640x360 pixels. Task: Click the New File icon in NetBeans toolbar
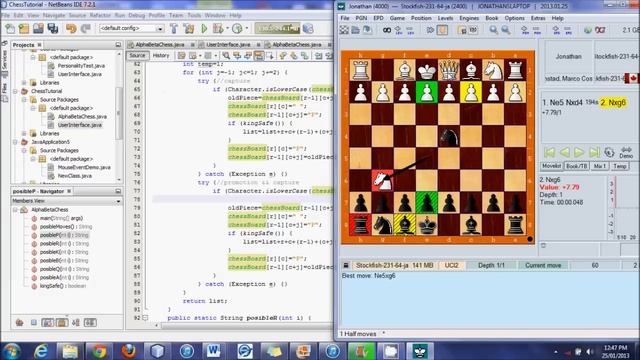point(10,29)
